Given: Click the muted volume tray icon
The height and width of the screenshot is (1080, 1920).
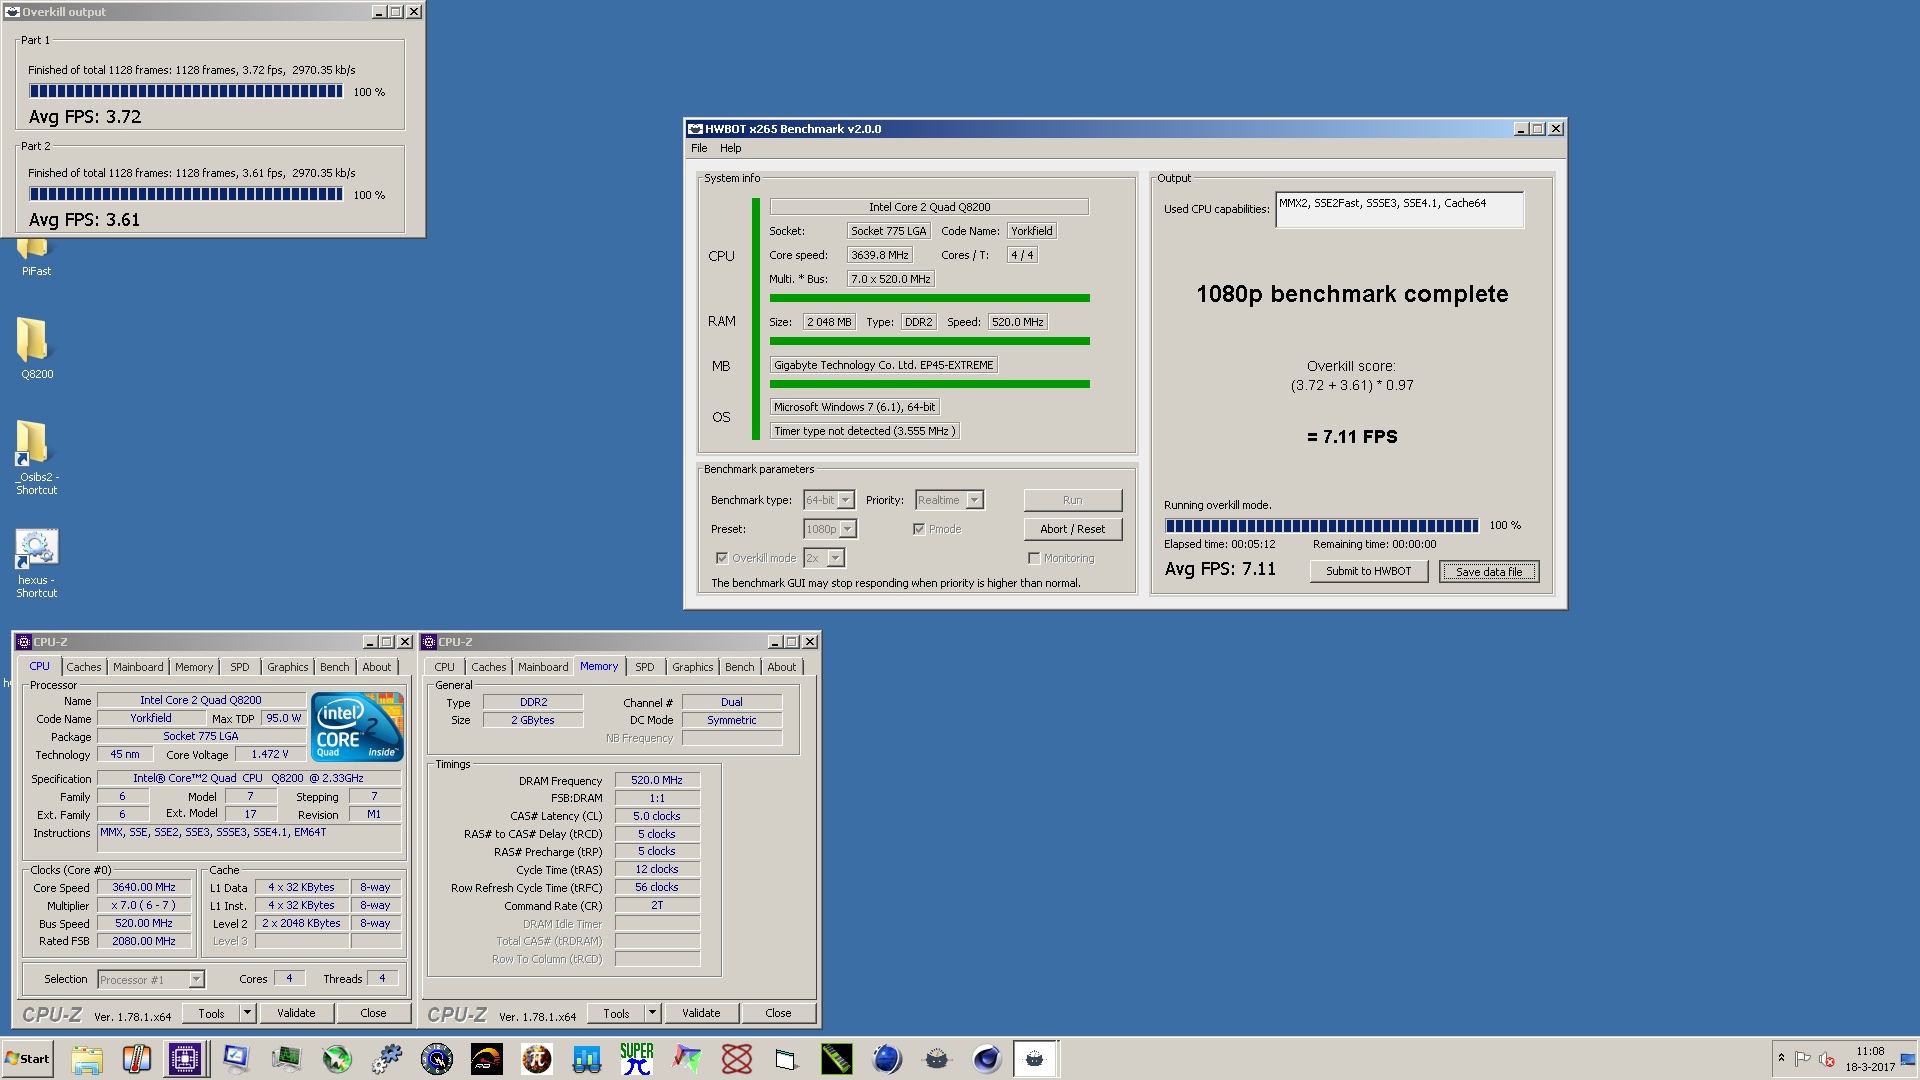Looking at the screenshot, I should [x=1827, y=1059].
